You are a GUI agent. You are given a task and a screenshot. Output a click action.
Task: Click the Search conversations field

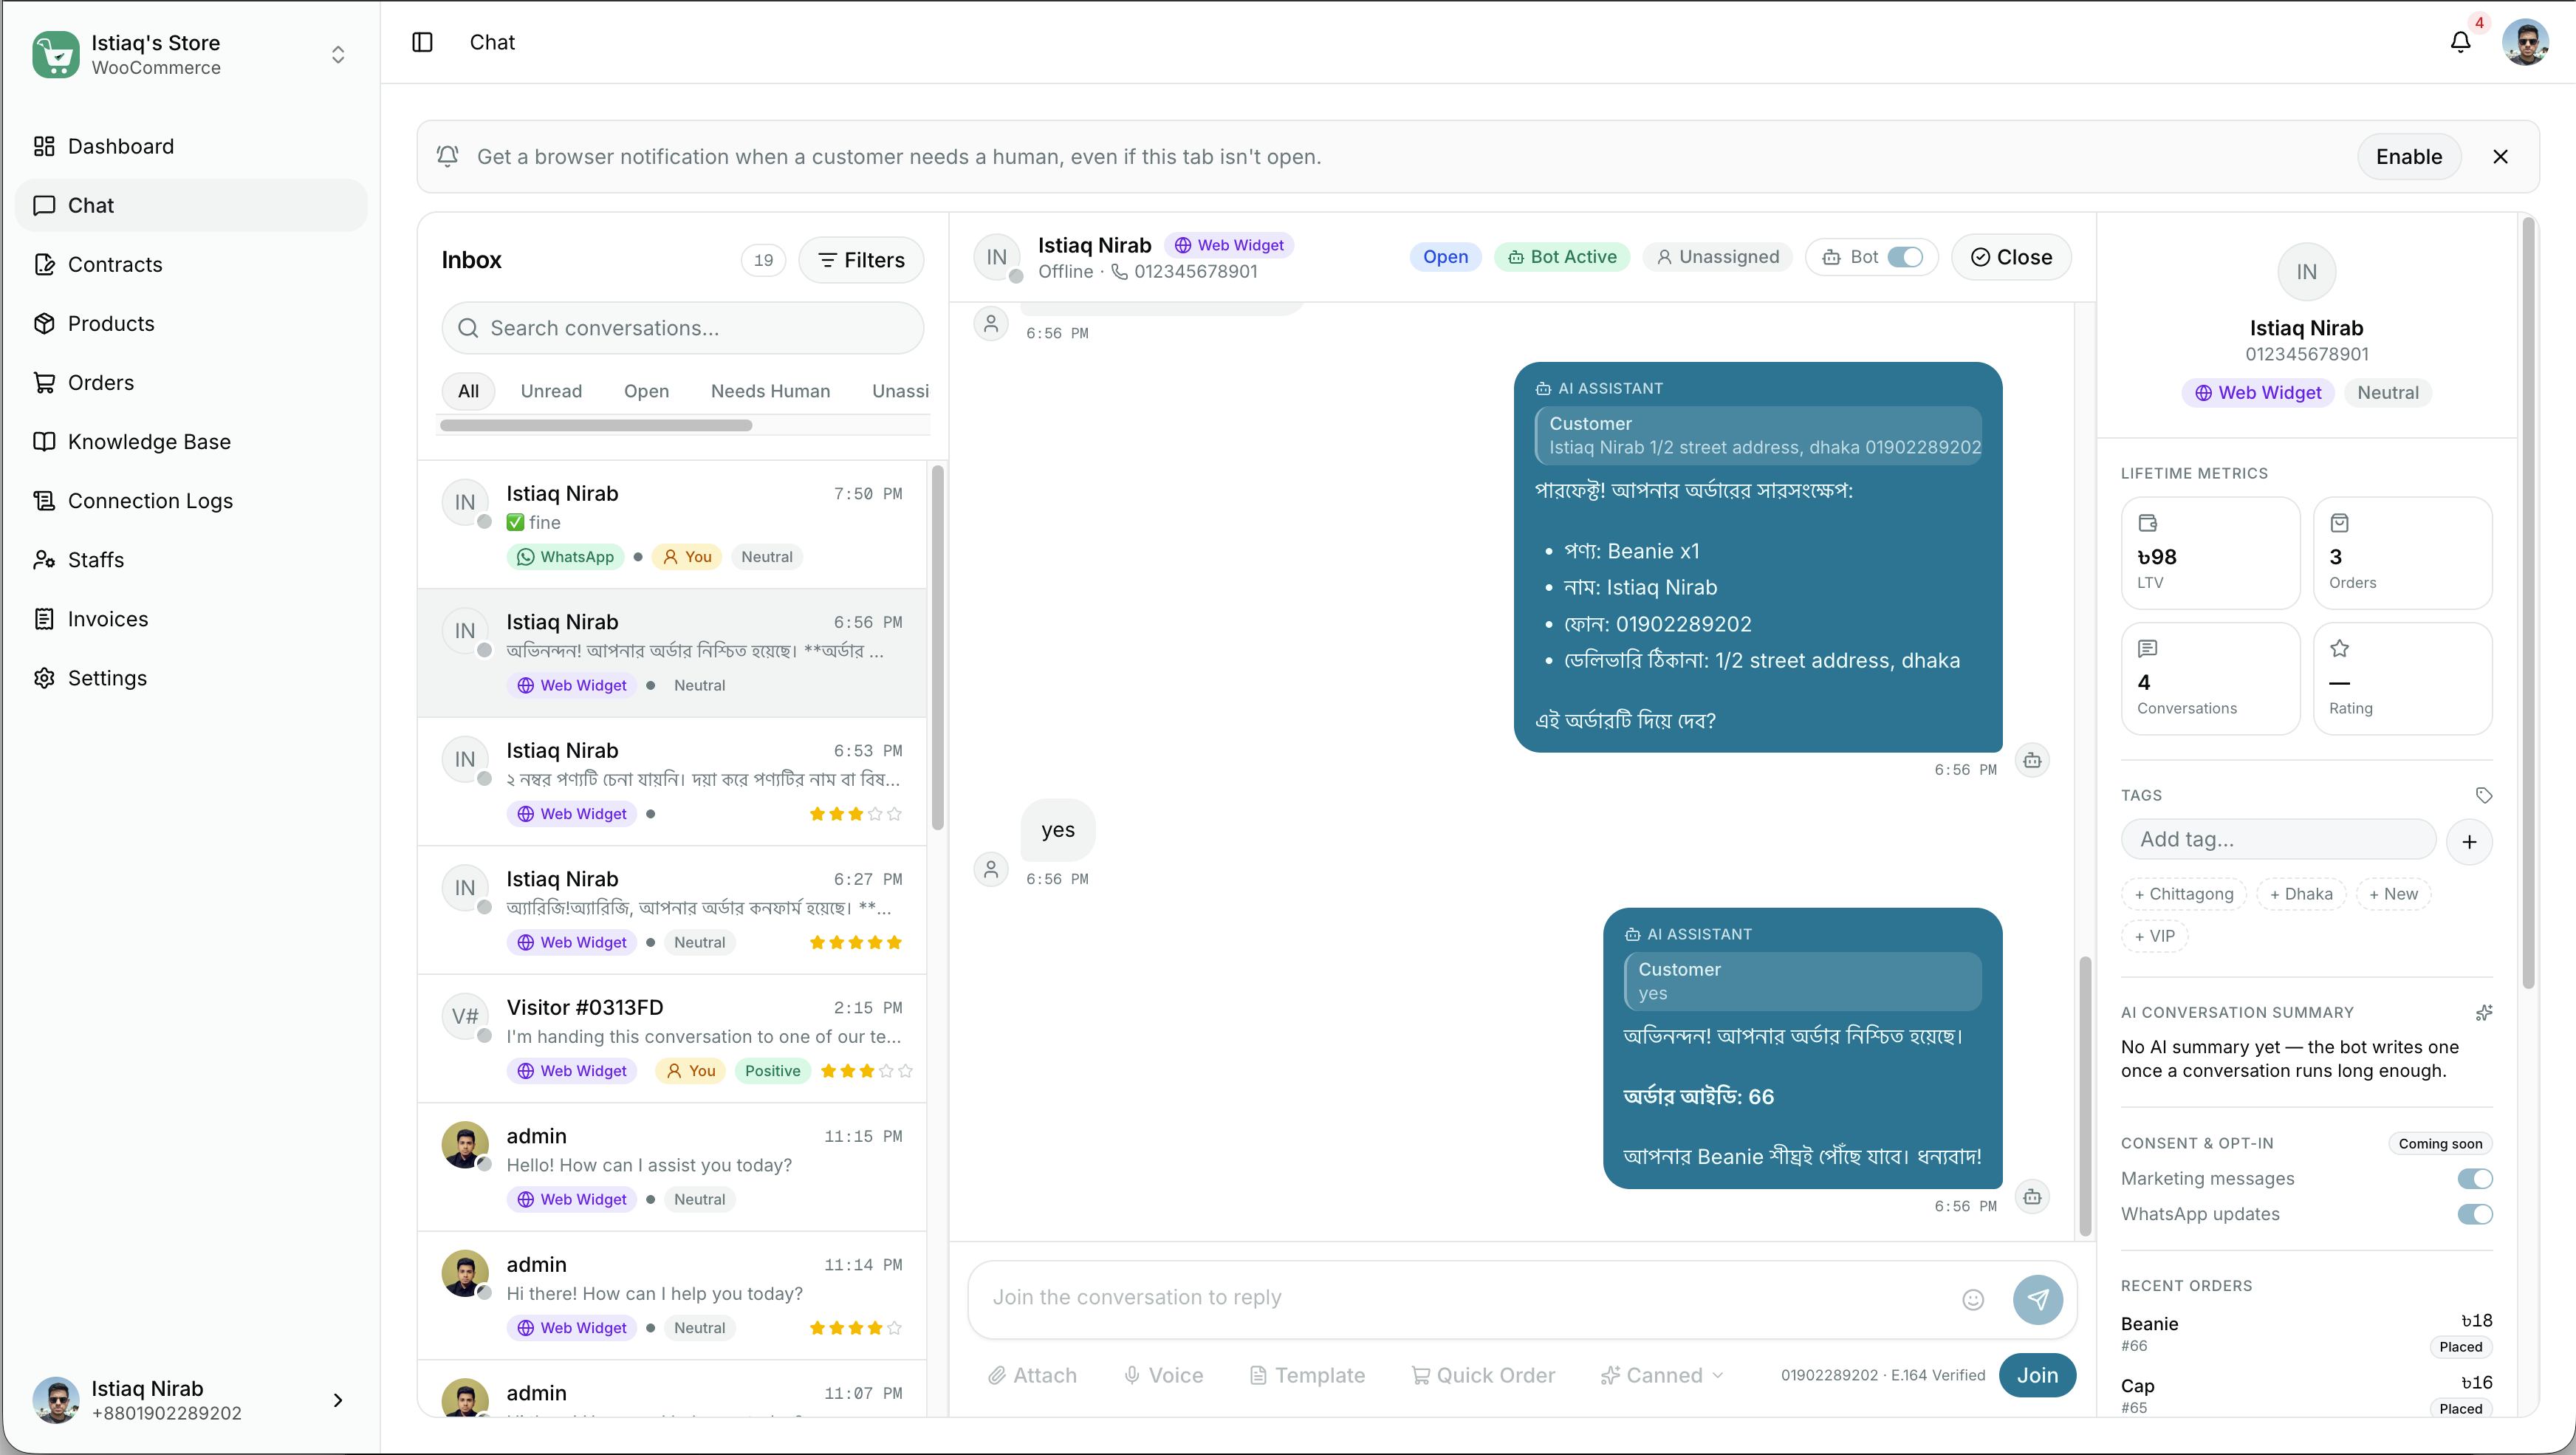[682, 328]
